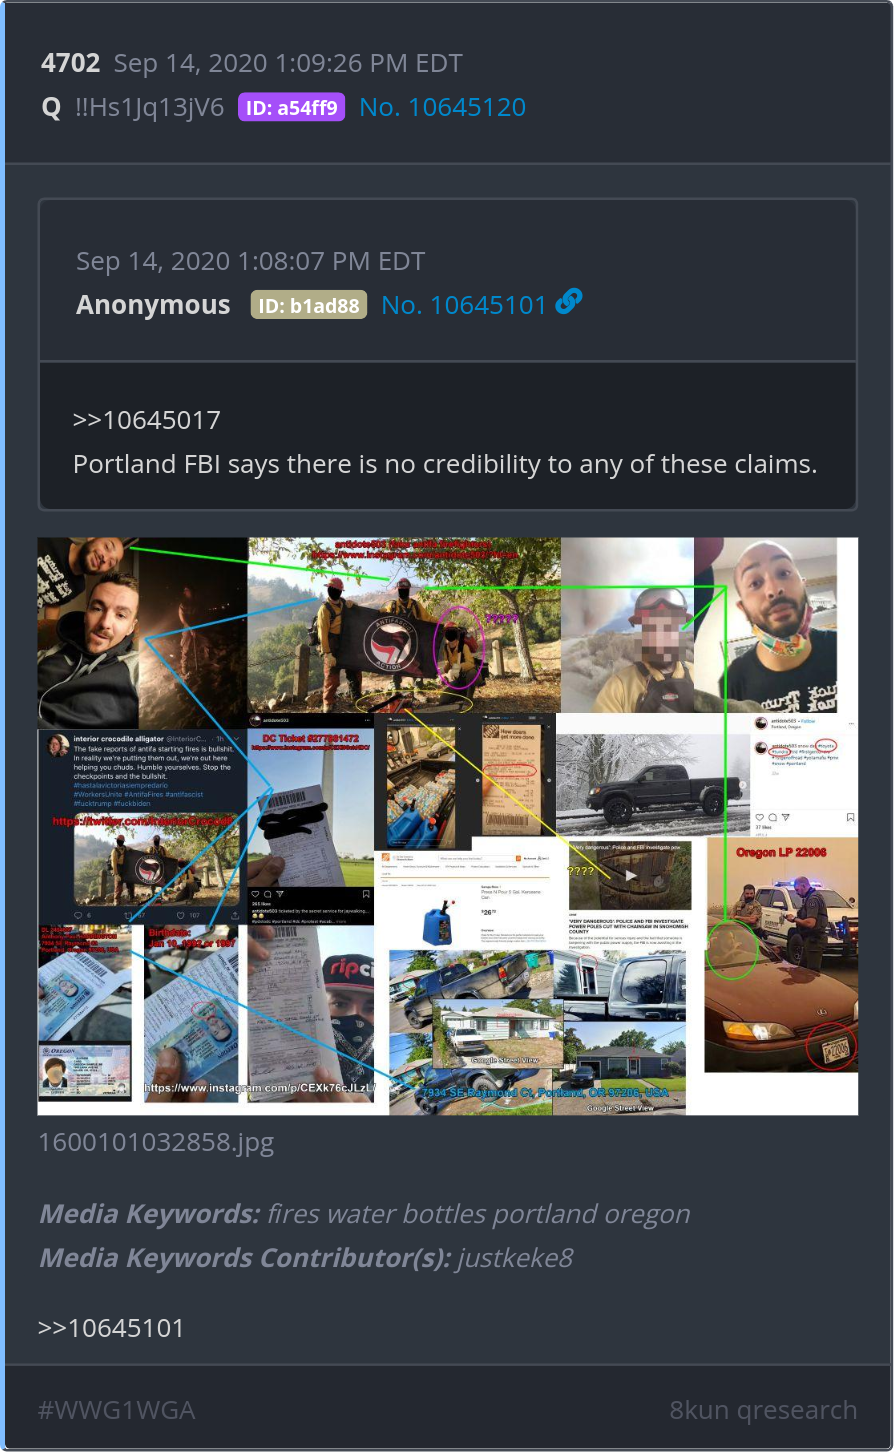
Task: Click the Media Keywords label
Action: click(149, 1214)
